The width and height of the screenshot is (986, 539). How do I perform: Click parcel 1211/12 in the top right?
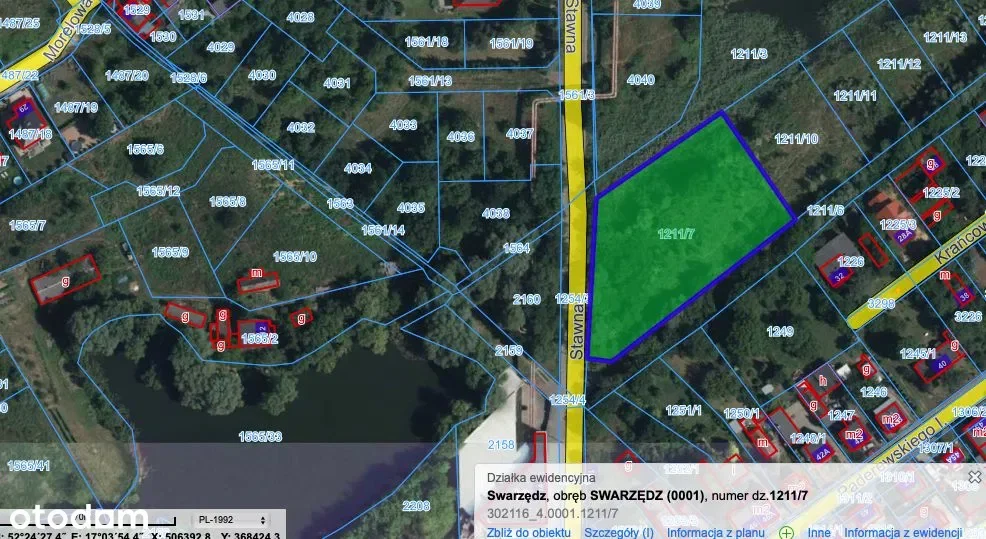(898, 64)
